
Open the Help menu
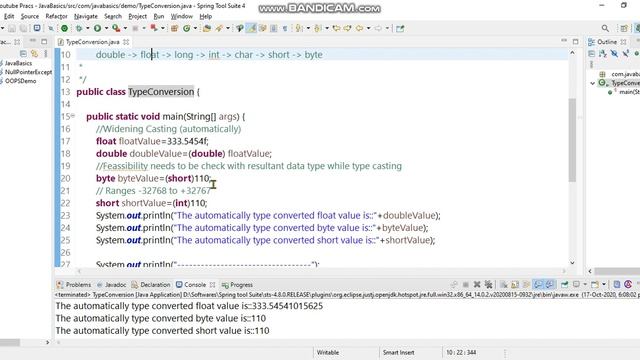tap(206, 16)
